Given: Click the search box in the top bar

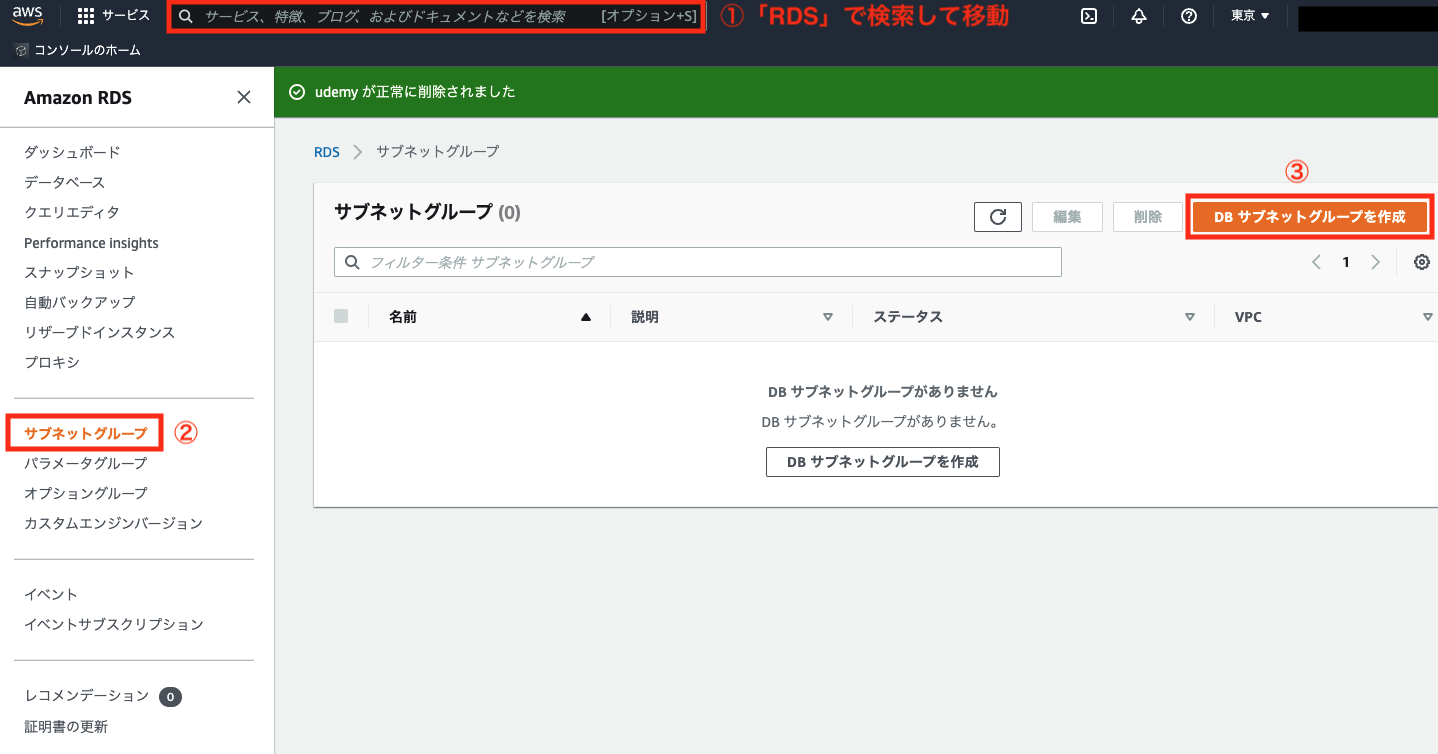Looking at the screenshot, I should 436,16.
